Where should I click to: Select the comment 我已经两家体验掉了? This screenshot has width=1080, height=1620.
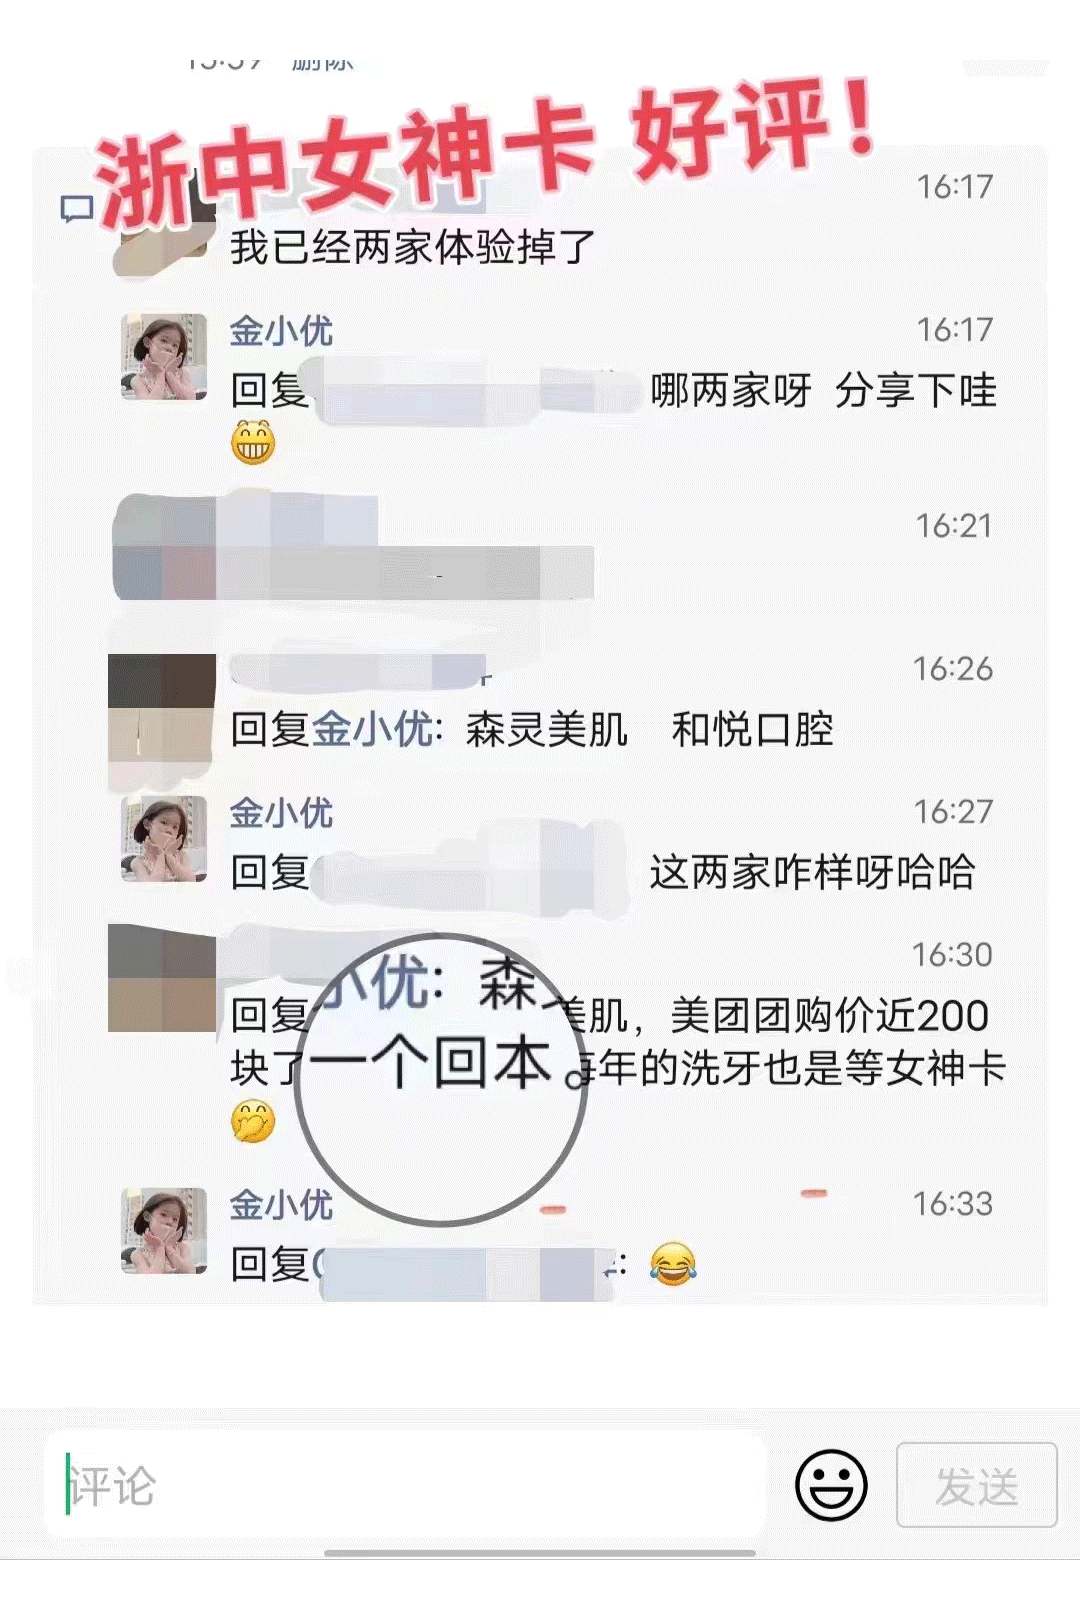click(x=412, y=247)
